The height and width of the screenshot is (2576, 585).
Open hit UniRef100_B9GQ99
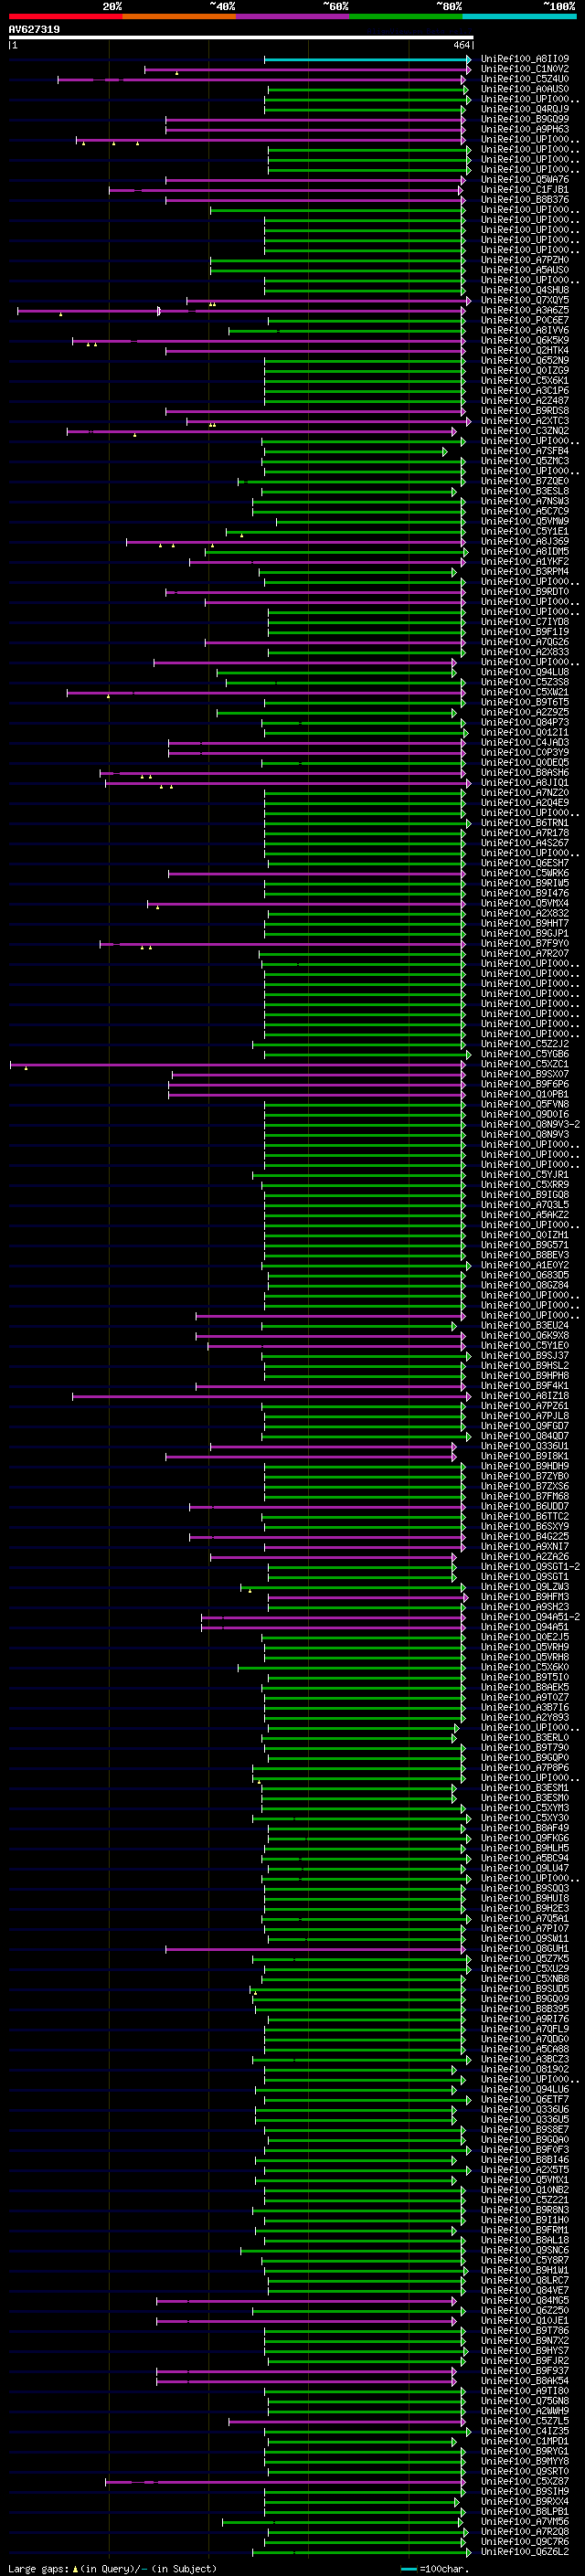tap(524, 120)
